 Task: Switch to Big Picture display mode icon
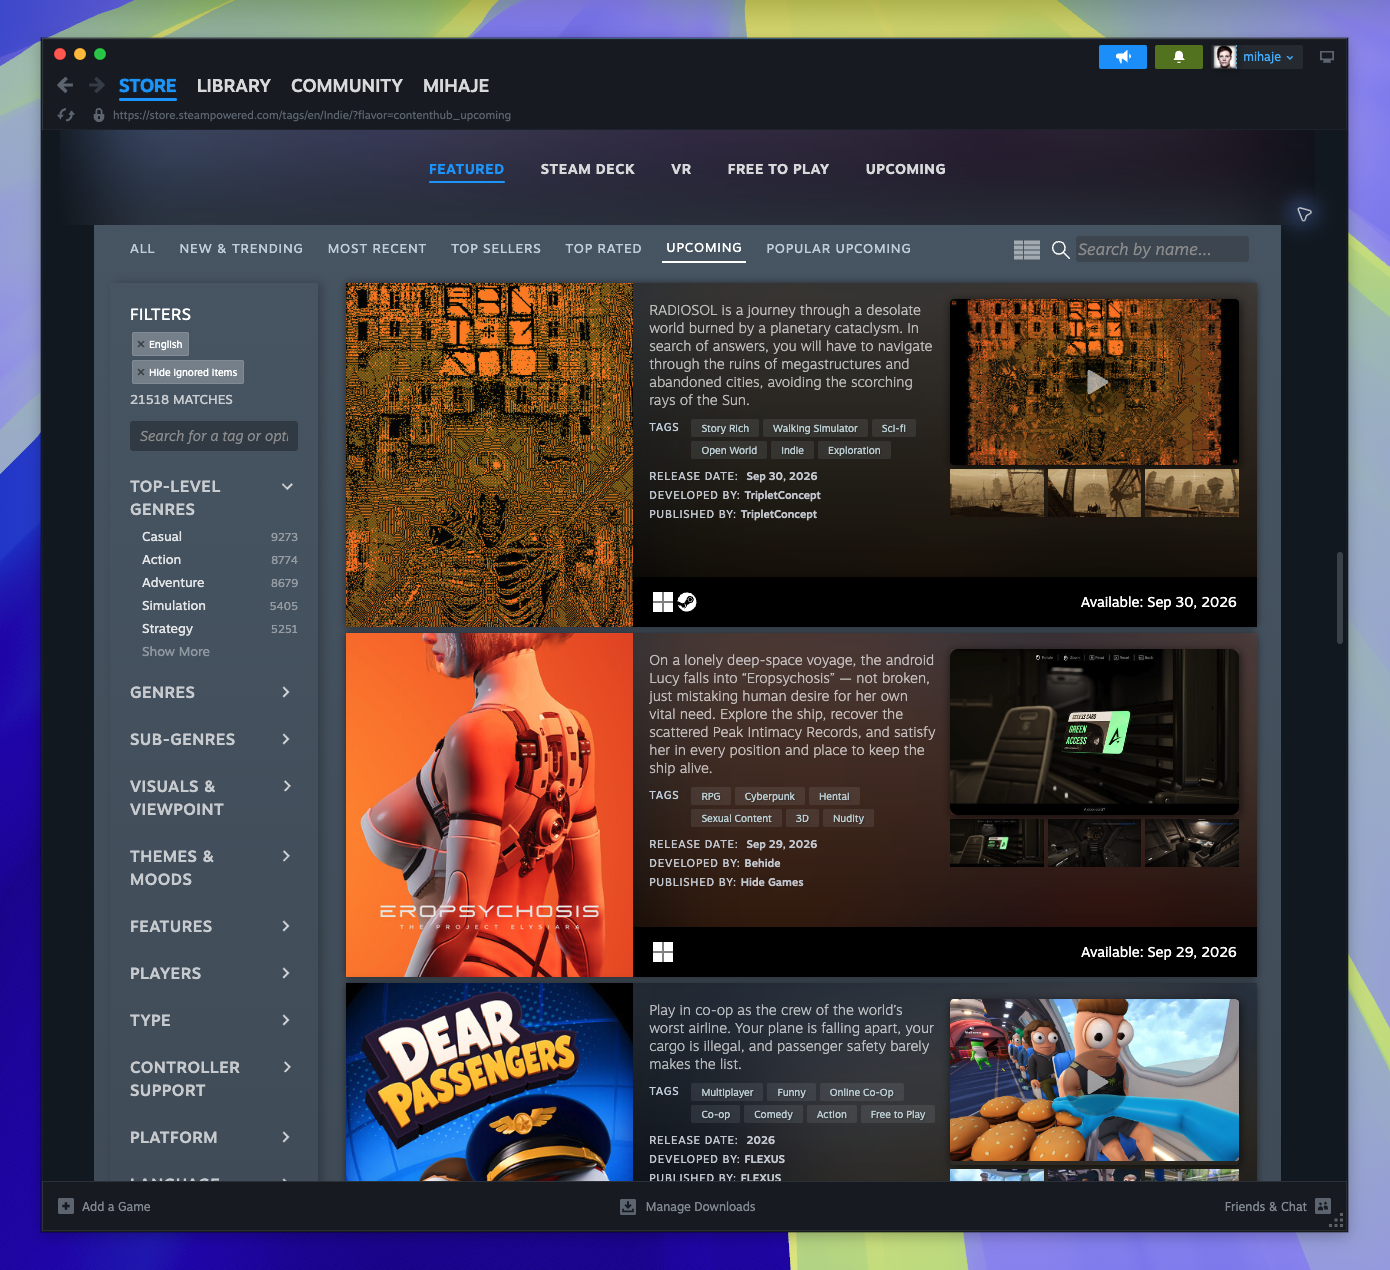coord(1327,57)
